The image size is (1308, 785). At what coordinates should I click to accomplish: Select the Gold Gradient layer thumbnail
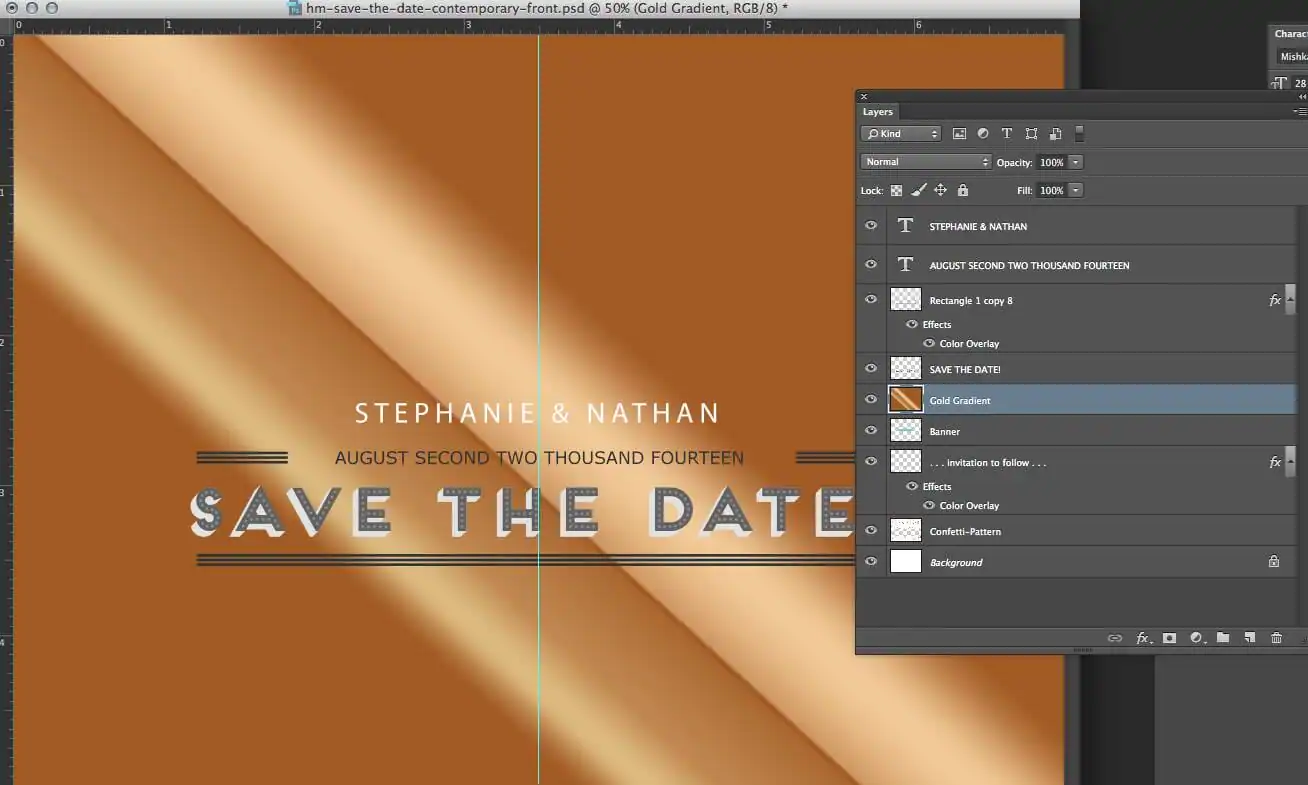click(x=905, y=400)
